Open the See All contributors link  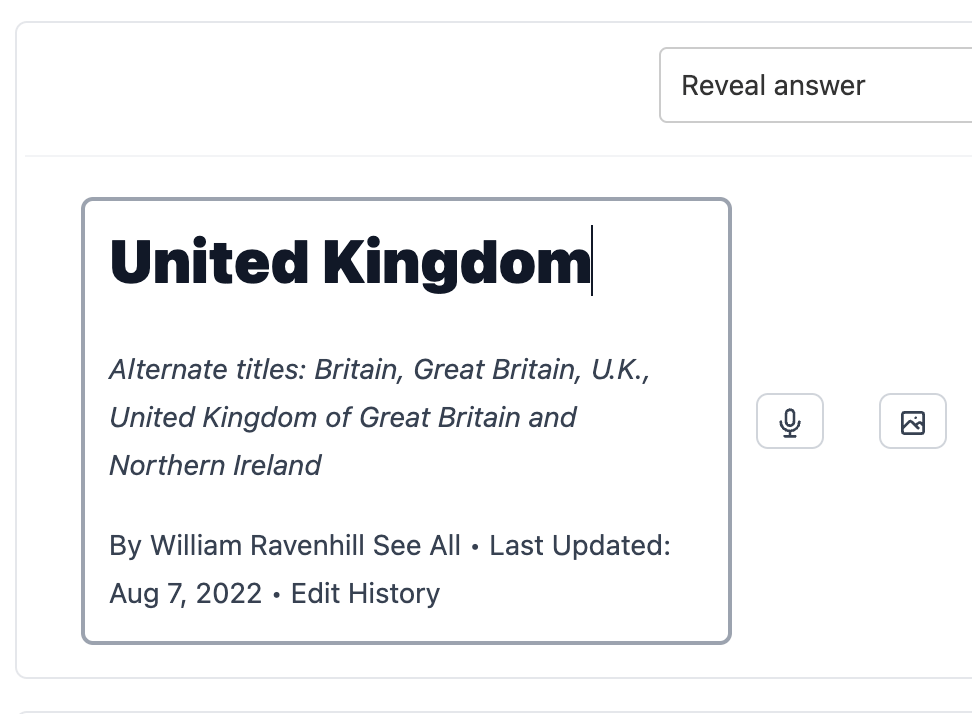tap(417, 545)
